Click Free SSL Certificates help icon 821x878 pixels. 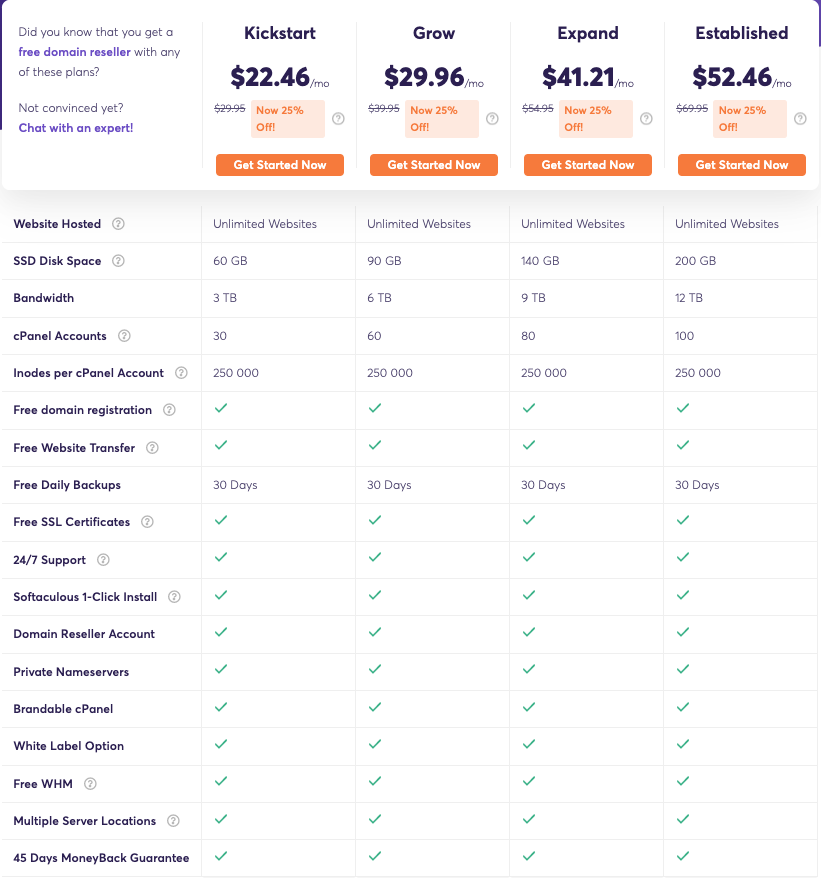[x=148, y=522]
